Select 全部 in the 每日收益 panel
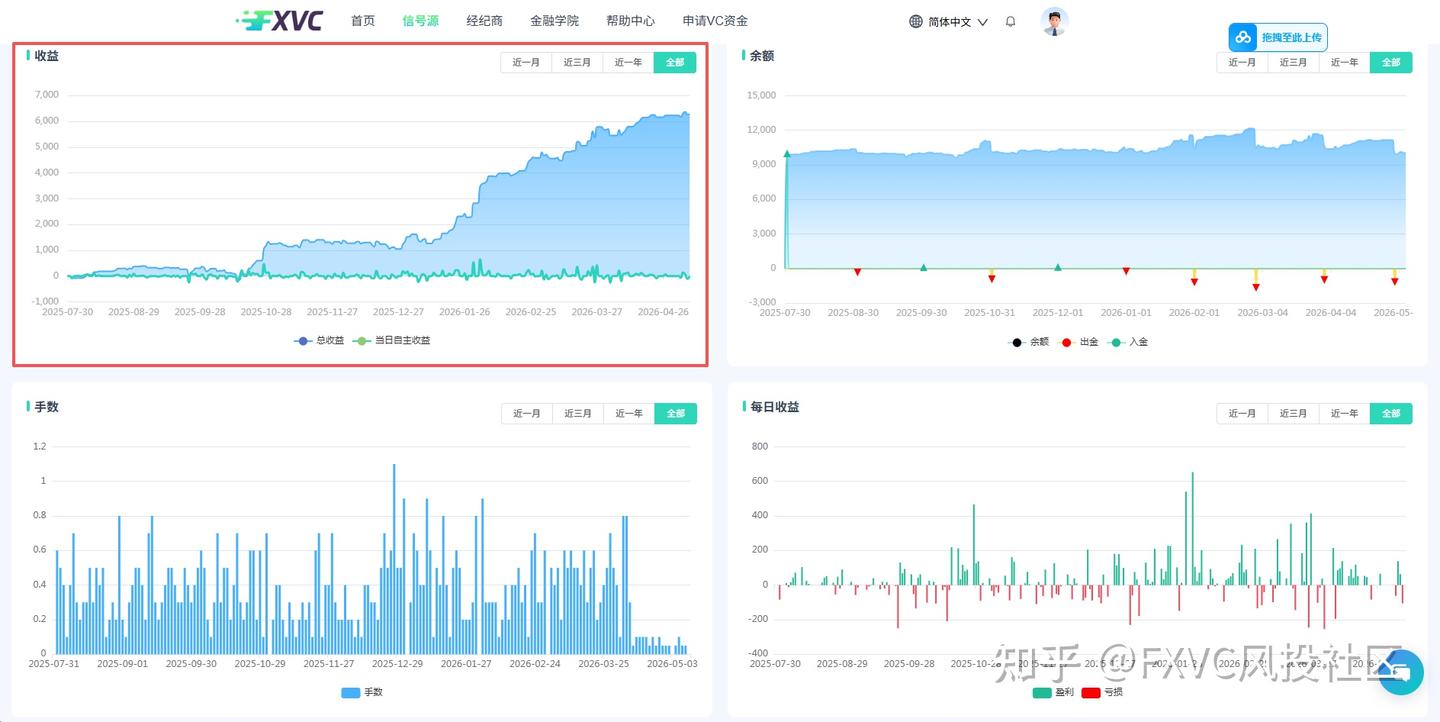This screenshot has width=1440, height=722. 1391,413
